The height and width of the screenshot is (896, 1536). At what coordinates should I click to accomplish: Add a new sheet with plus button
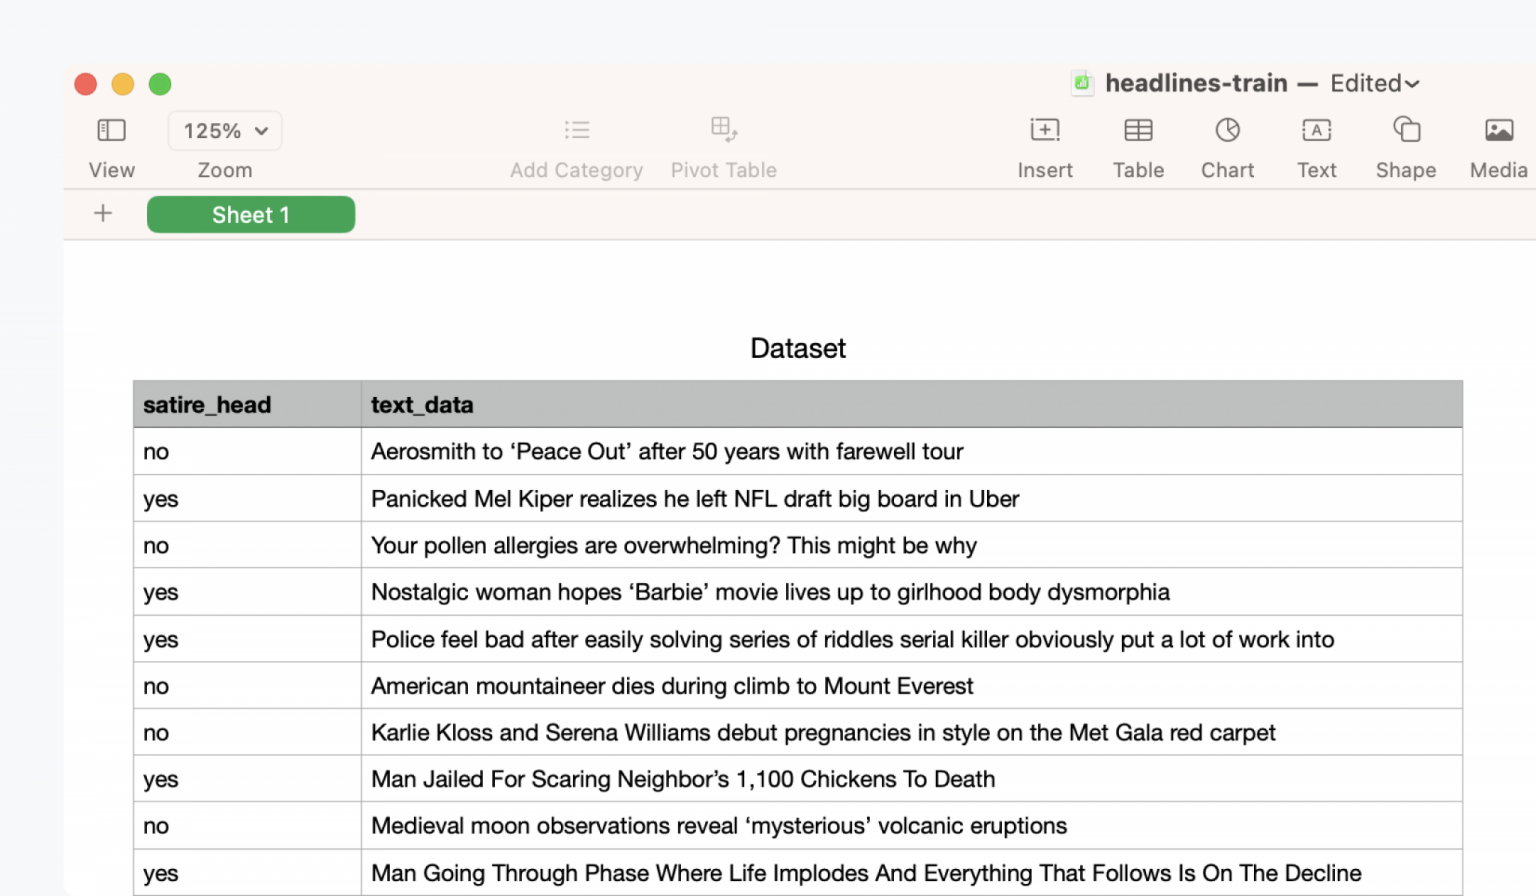103,213
